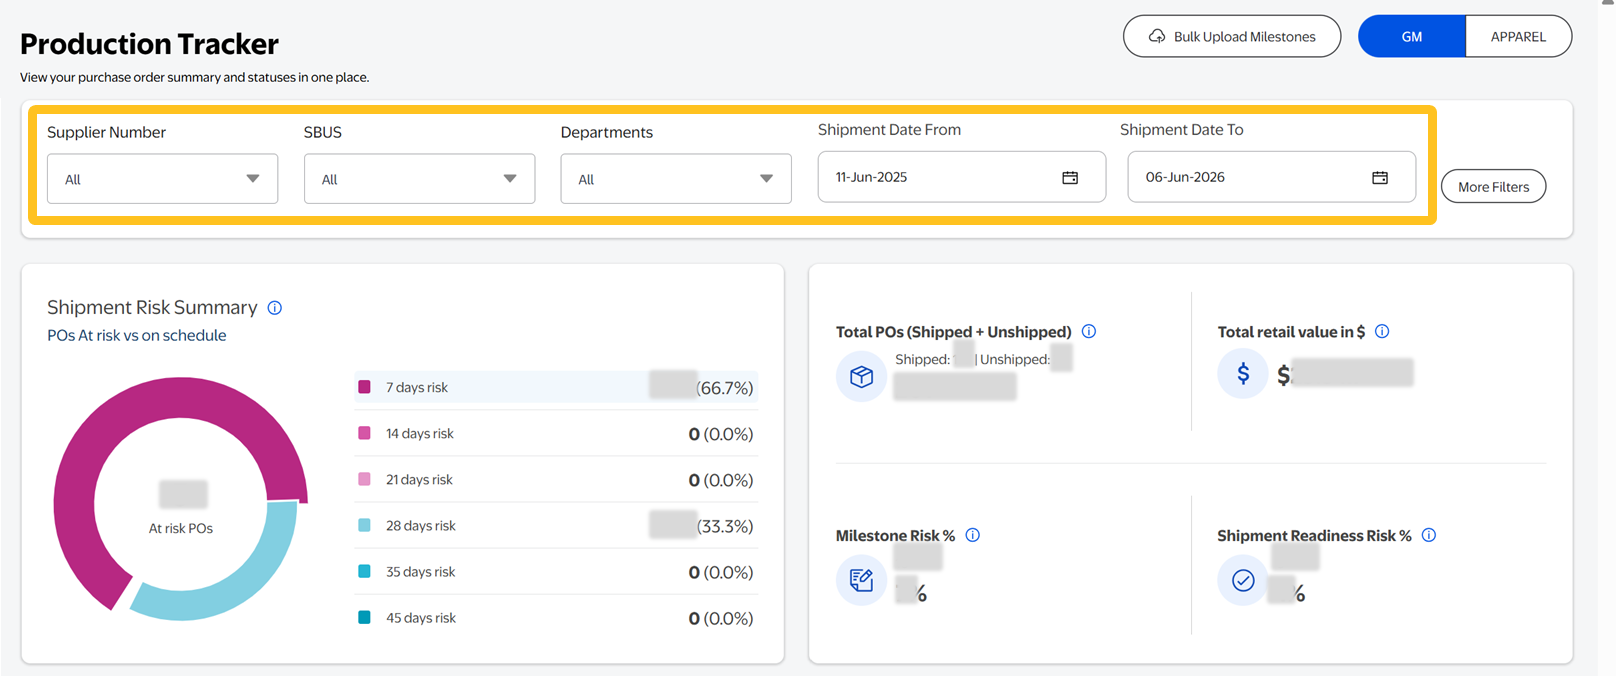This screenshot has height=676, width=1616.
Task: Expand the Supplier Number dropdown
Action: (x=162, y=179)
